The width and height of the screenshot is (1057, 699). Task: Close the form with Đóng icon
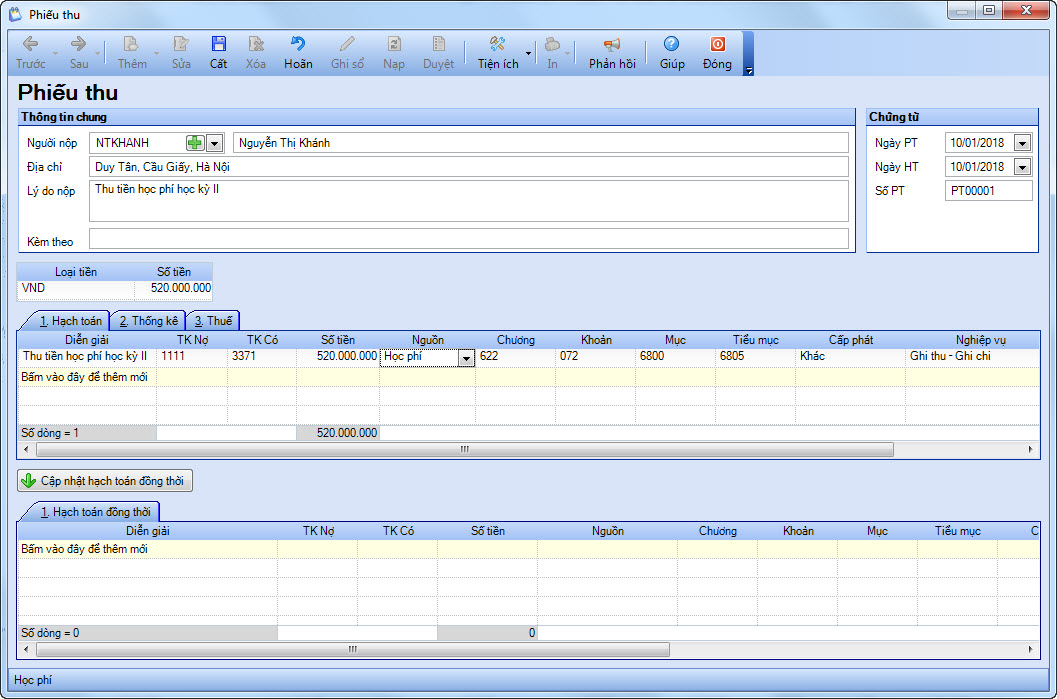click(717, 44)
